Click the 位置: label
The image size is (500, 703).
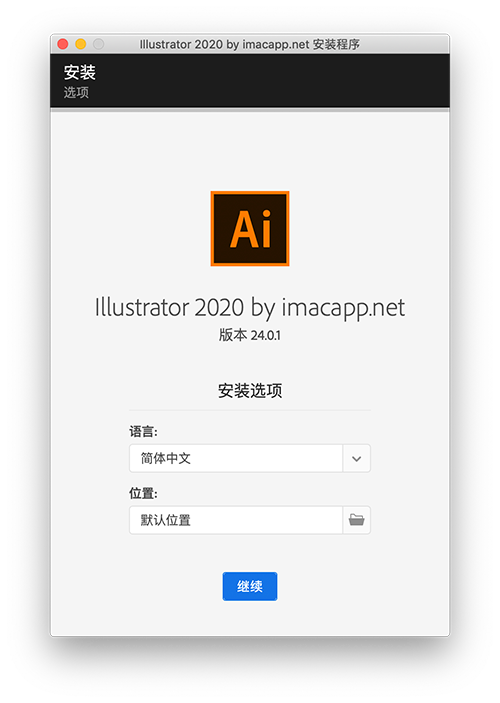pyautogui.click(x=143, y=493)
